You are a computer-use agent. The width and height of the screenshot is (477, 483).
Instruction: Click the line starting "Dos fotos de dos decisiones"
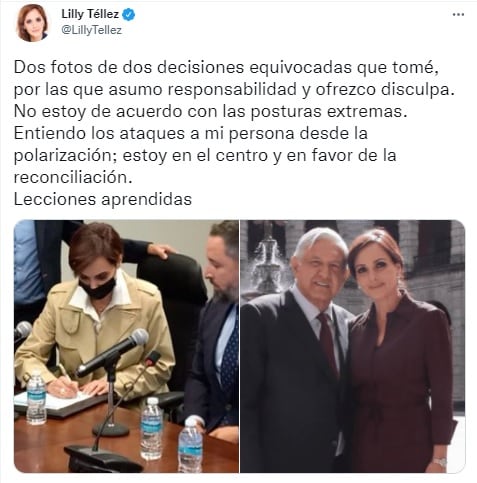click(x=226, y=68)
